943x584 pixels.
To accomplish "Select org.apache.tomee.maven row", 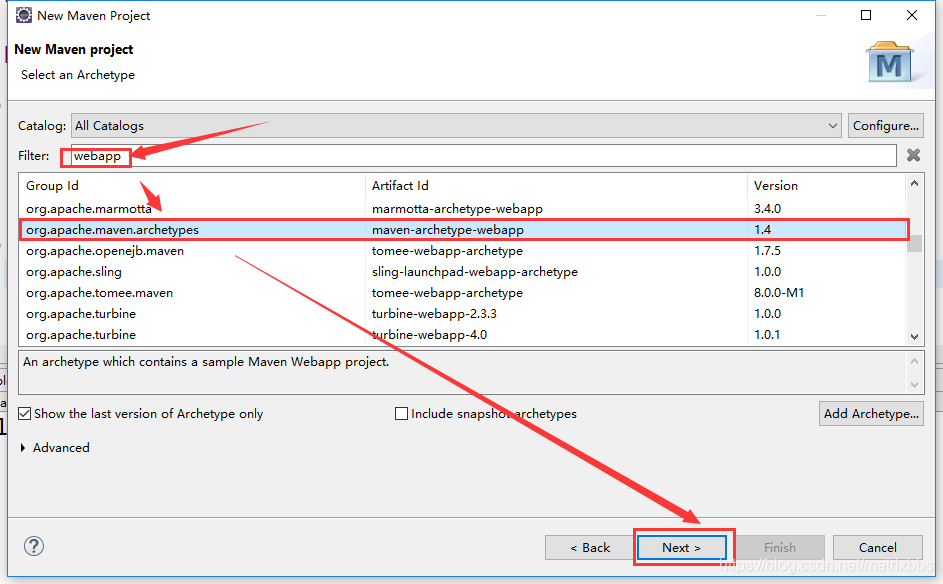I will [463, 293].
